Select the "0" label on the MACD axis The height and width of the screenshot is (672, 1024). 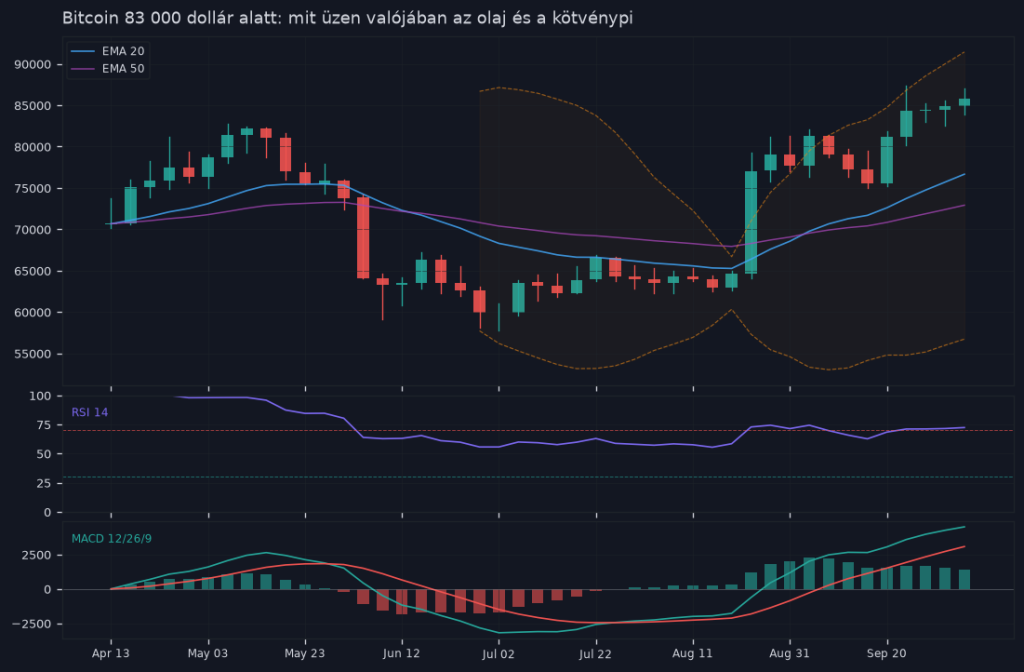click(48, 590)
